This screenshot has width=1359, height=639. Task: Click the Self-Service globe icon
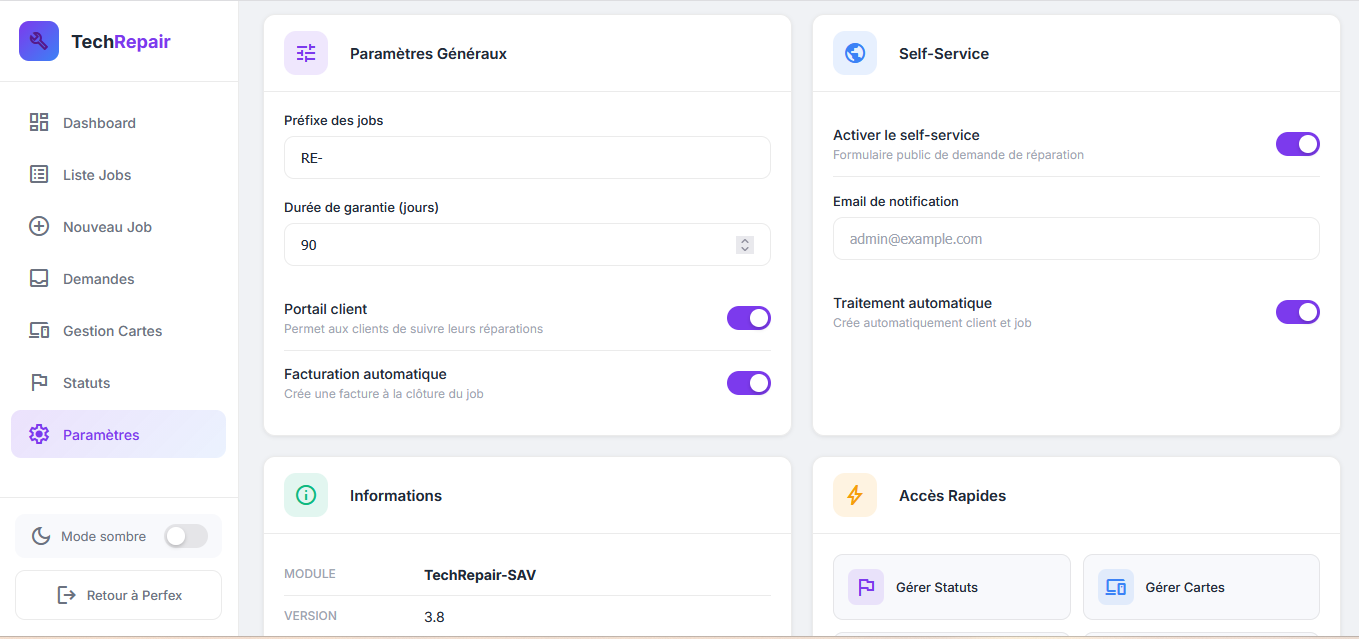coord(855,53)
